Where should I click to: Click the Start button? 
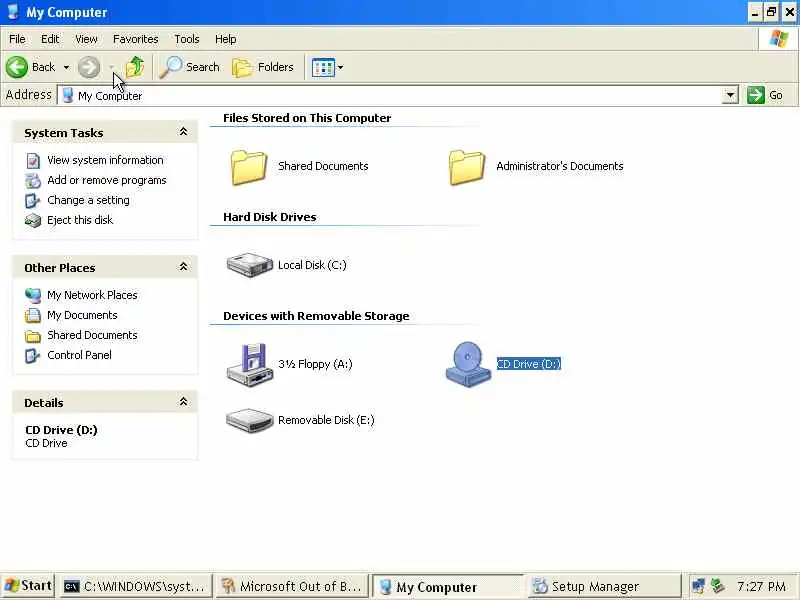pyautogui.click(x=29, y=586)
